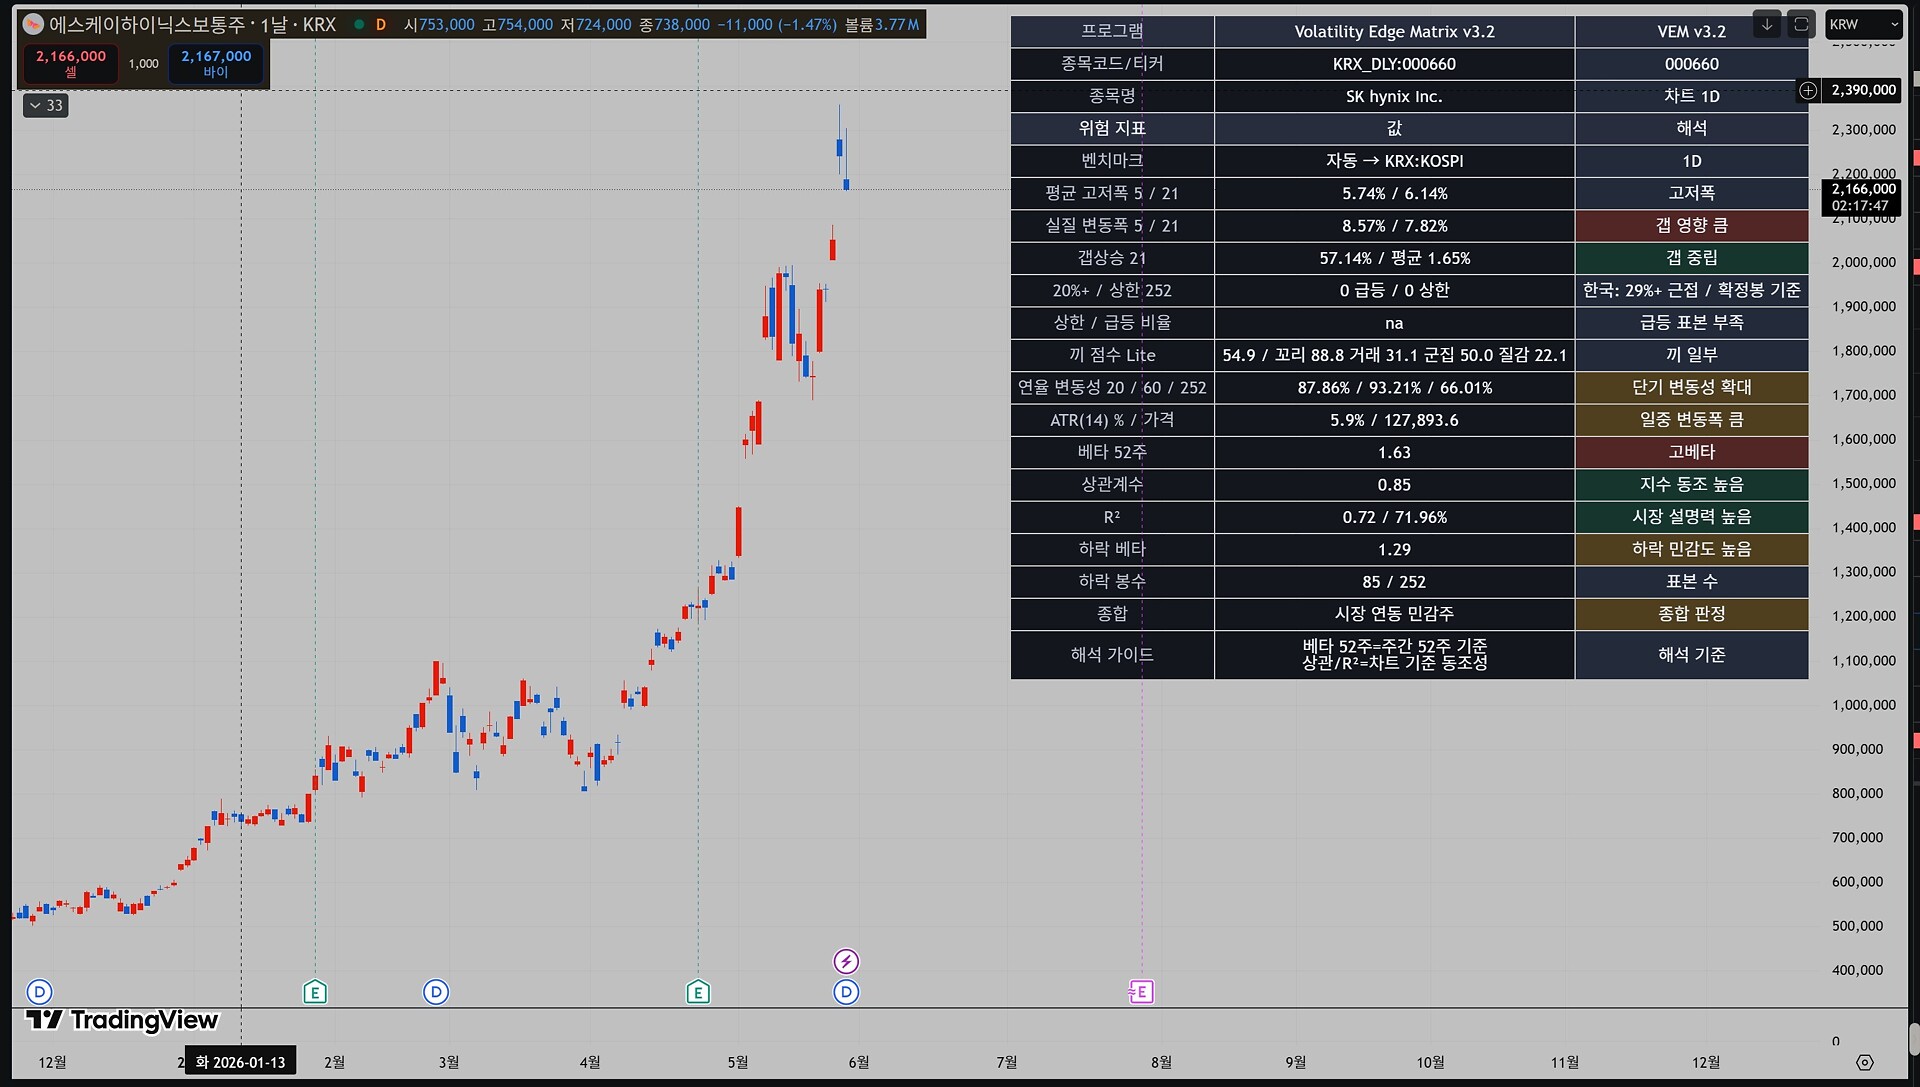Open the 에스케이하이닉스보통주 symbol selector

coord(192,24)
